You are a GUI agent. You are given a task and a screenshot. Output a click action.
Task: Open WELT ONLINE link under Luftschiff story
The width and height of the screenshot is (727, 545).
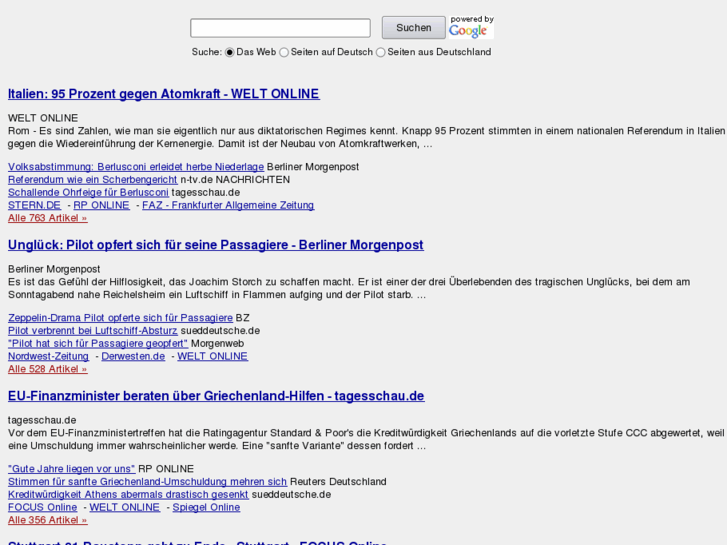tap(212, 356)
